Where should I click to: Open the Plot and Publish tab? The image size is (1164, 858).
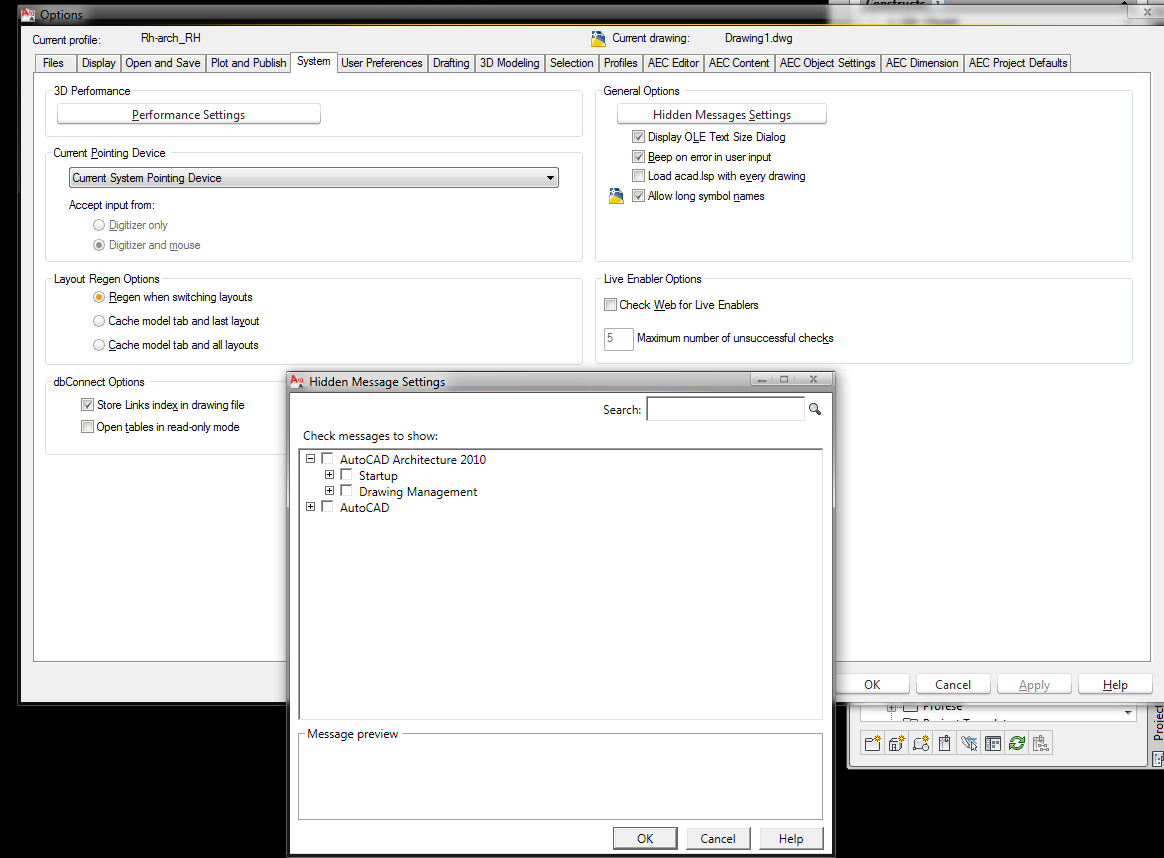(248, 63)
